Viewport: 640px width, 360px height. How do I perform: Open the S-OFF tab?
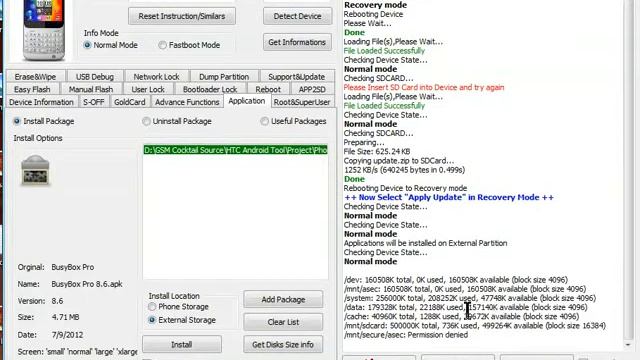(93, 102)
